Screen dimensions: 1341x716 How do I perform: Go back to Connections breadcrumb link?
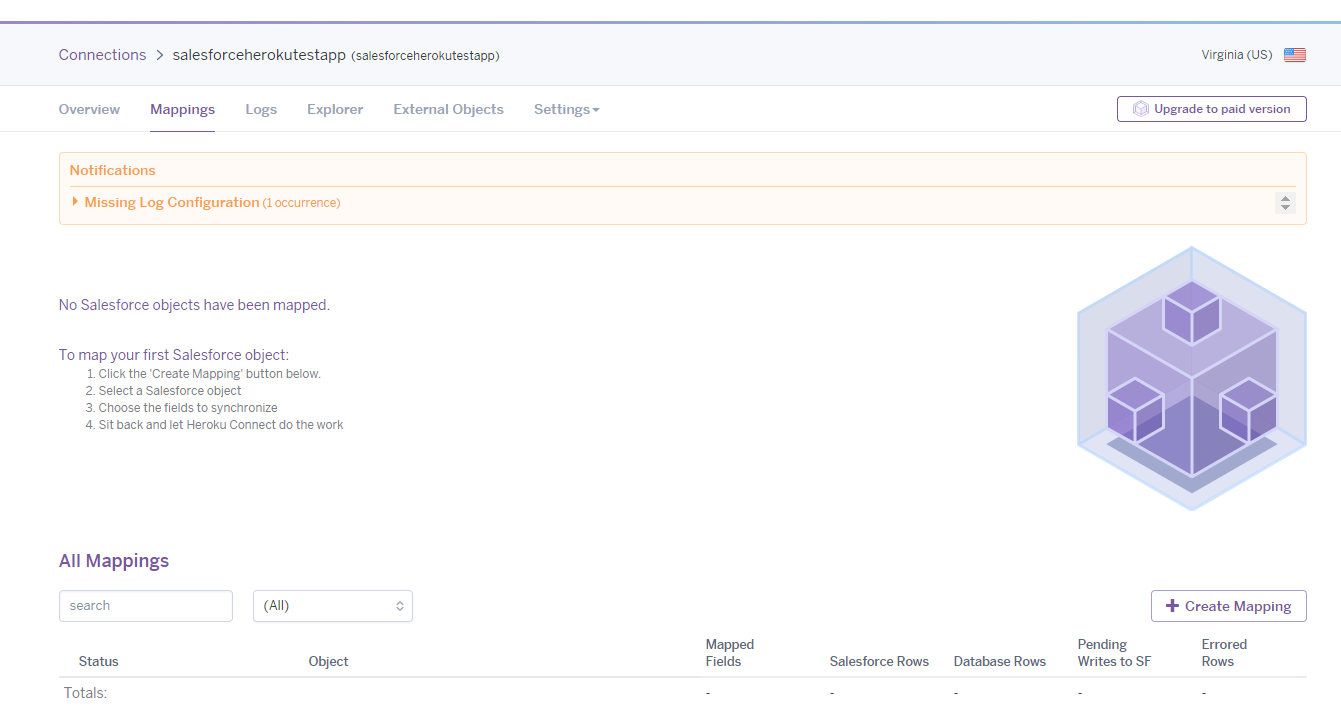(x=102, y=55)
